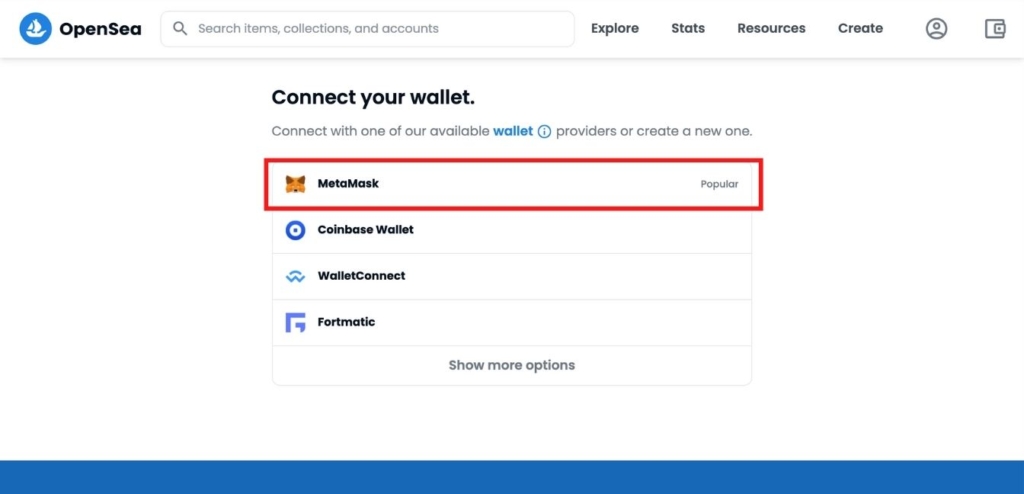Click the MetaMask fox icon

pos(295,184)
